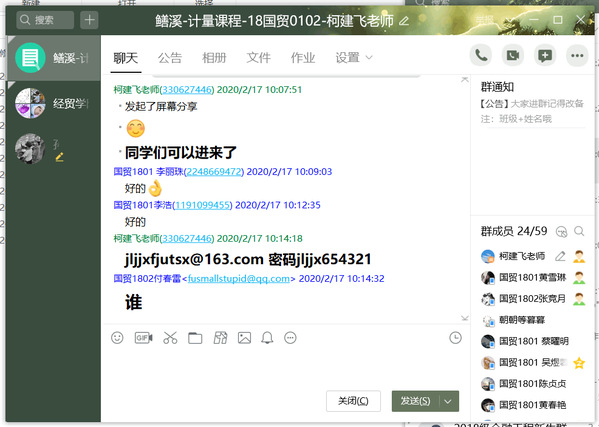Start a voice call with phone icon
Image resolution: width=599 pixels, height=427 pixels.
481,56
